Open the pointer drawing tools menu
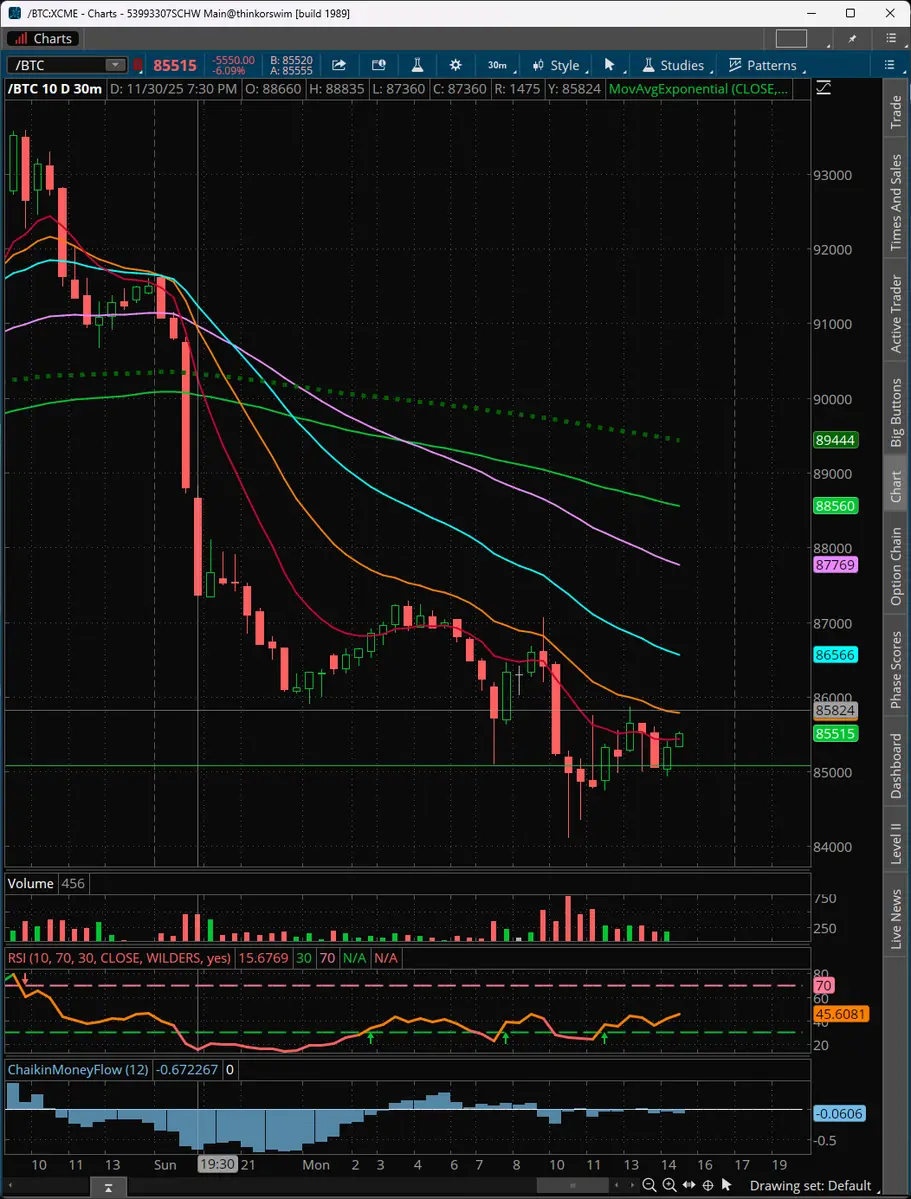Screen dimensions: 911x1199 (x=611, y=66)
